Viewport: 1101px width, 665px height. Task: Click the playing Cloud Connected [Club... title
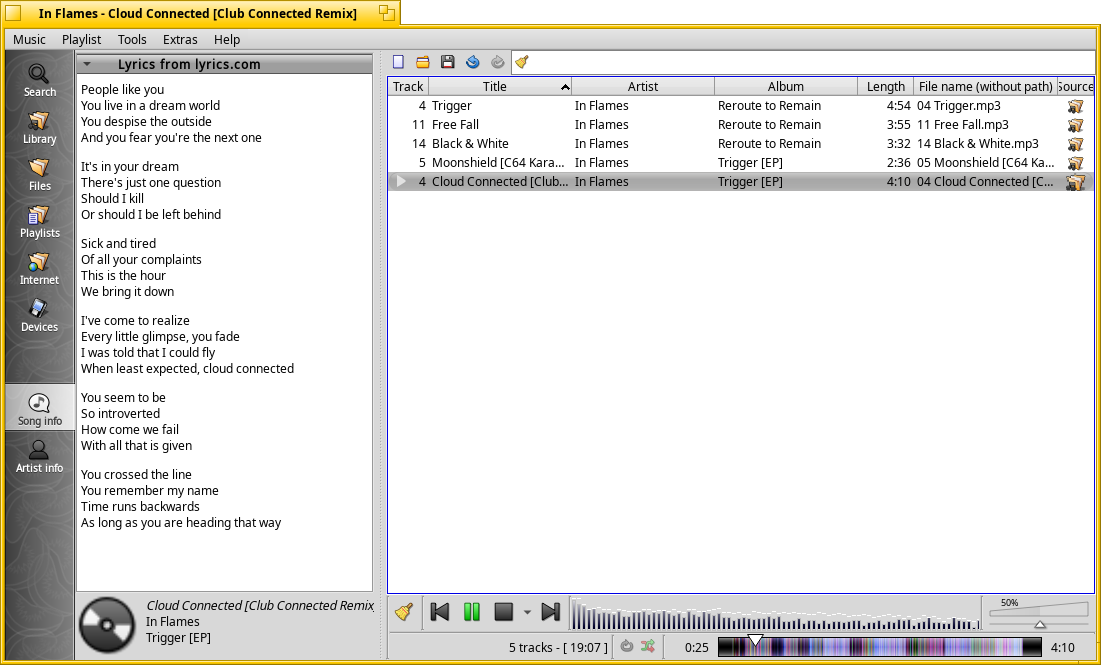(500, 182)
